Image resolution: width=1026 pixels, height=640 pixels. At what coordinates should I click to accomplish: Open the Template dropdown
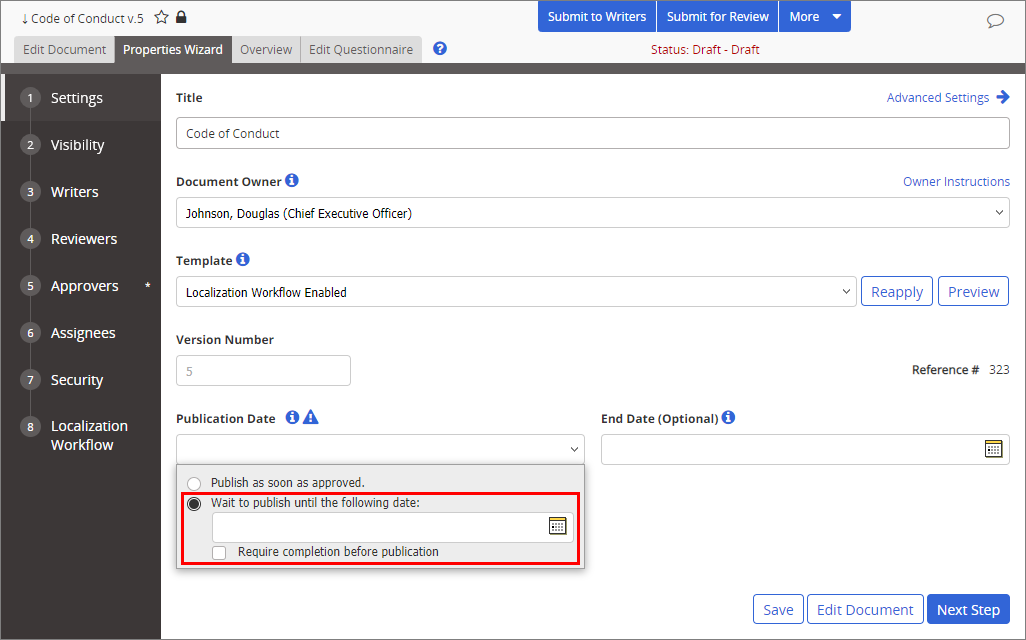tap(516, 292)
